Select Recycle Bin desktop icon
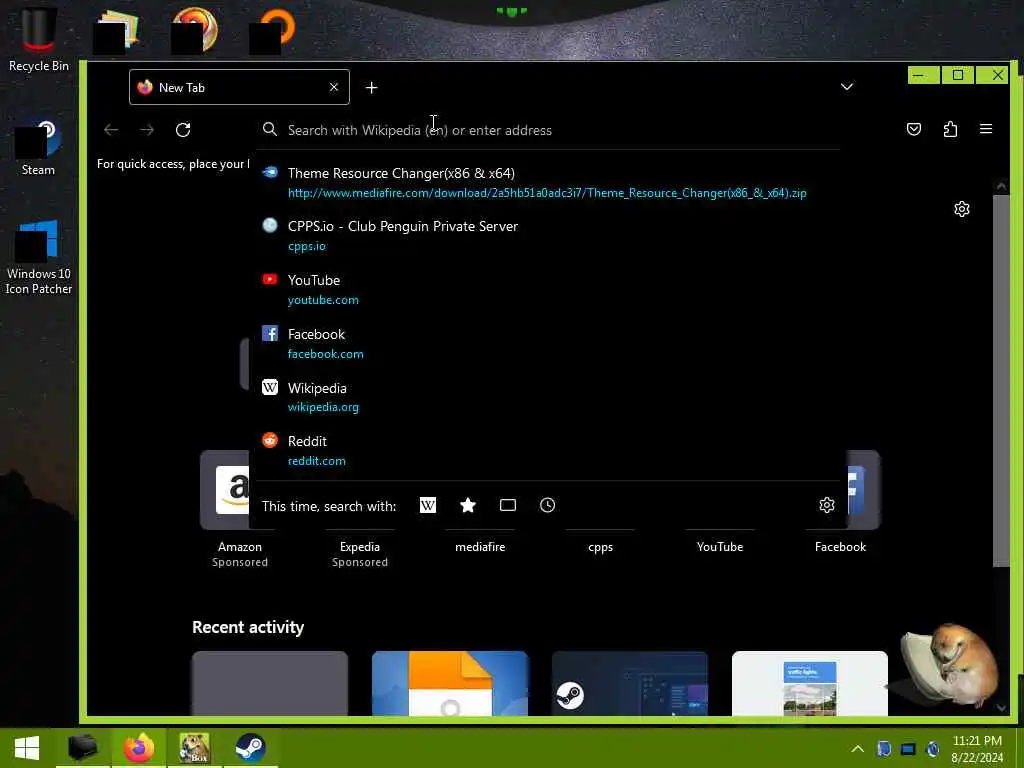This screenshot has width=1024, height=768. pyautogui.click(x=39, y=40)
